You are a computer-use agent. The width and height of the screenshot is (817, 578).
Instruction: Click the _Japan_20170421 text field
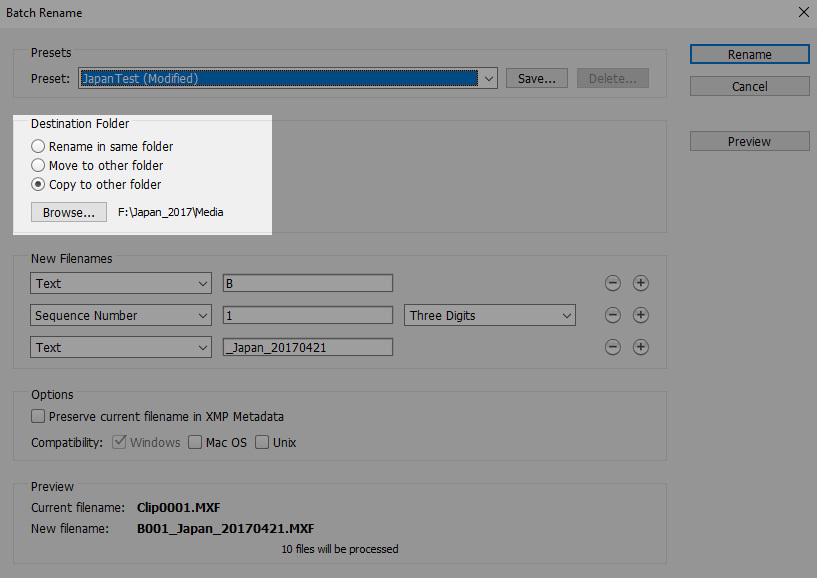(x=308, y=347)
